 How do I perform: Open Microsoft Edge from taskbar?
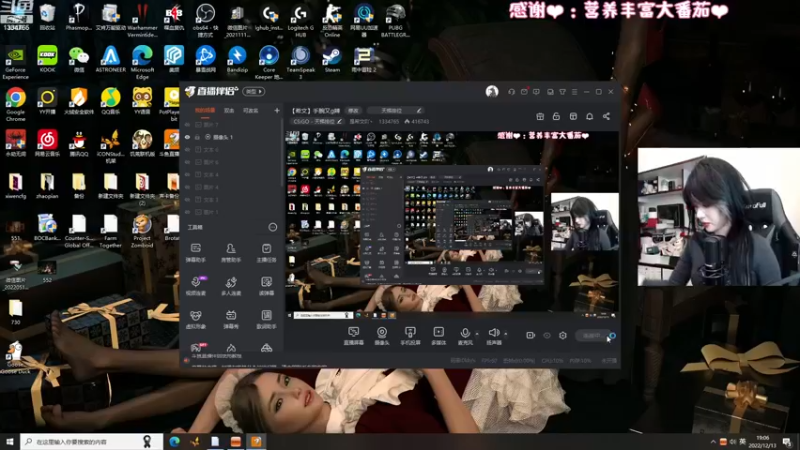coord(174,441)
